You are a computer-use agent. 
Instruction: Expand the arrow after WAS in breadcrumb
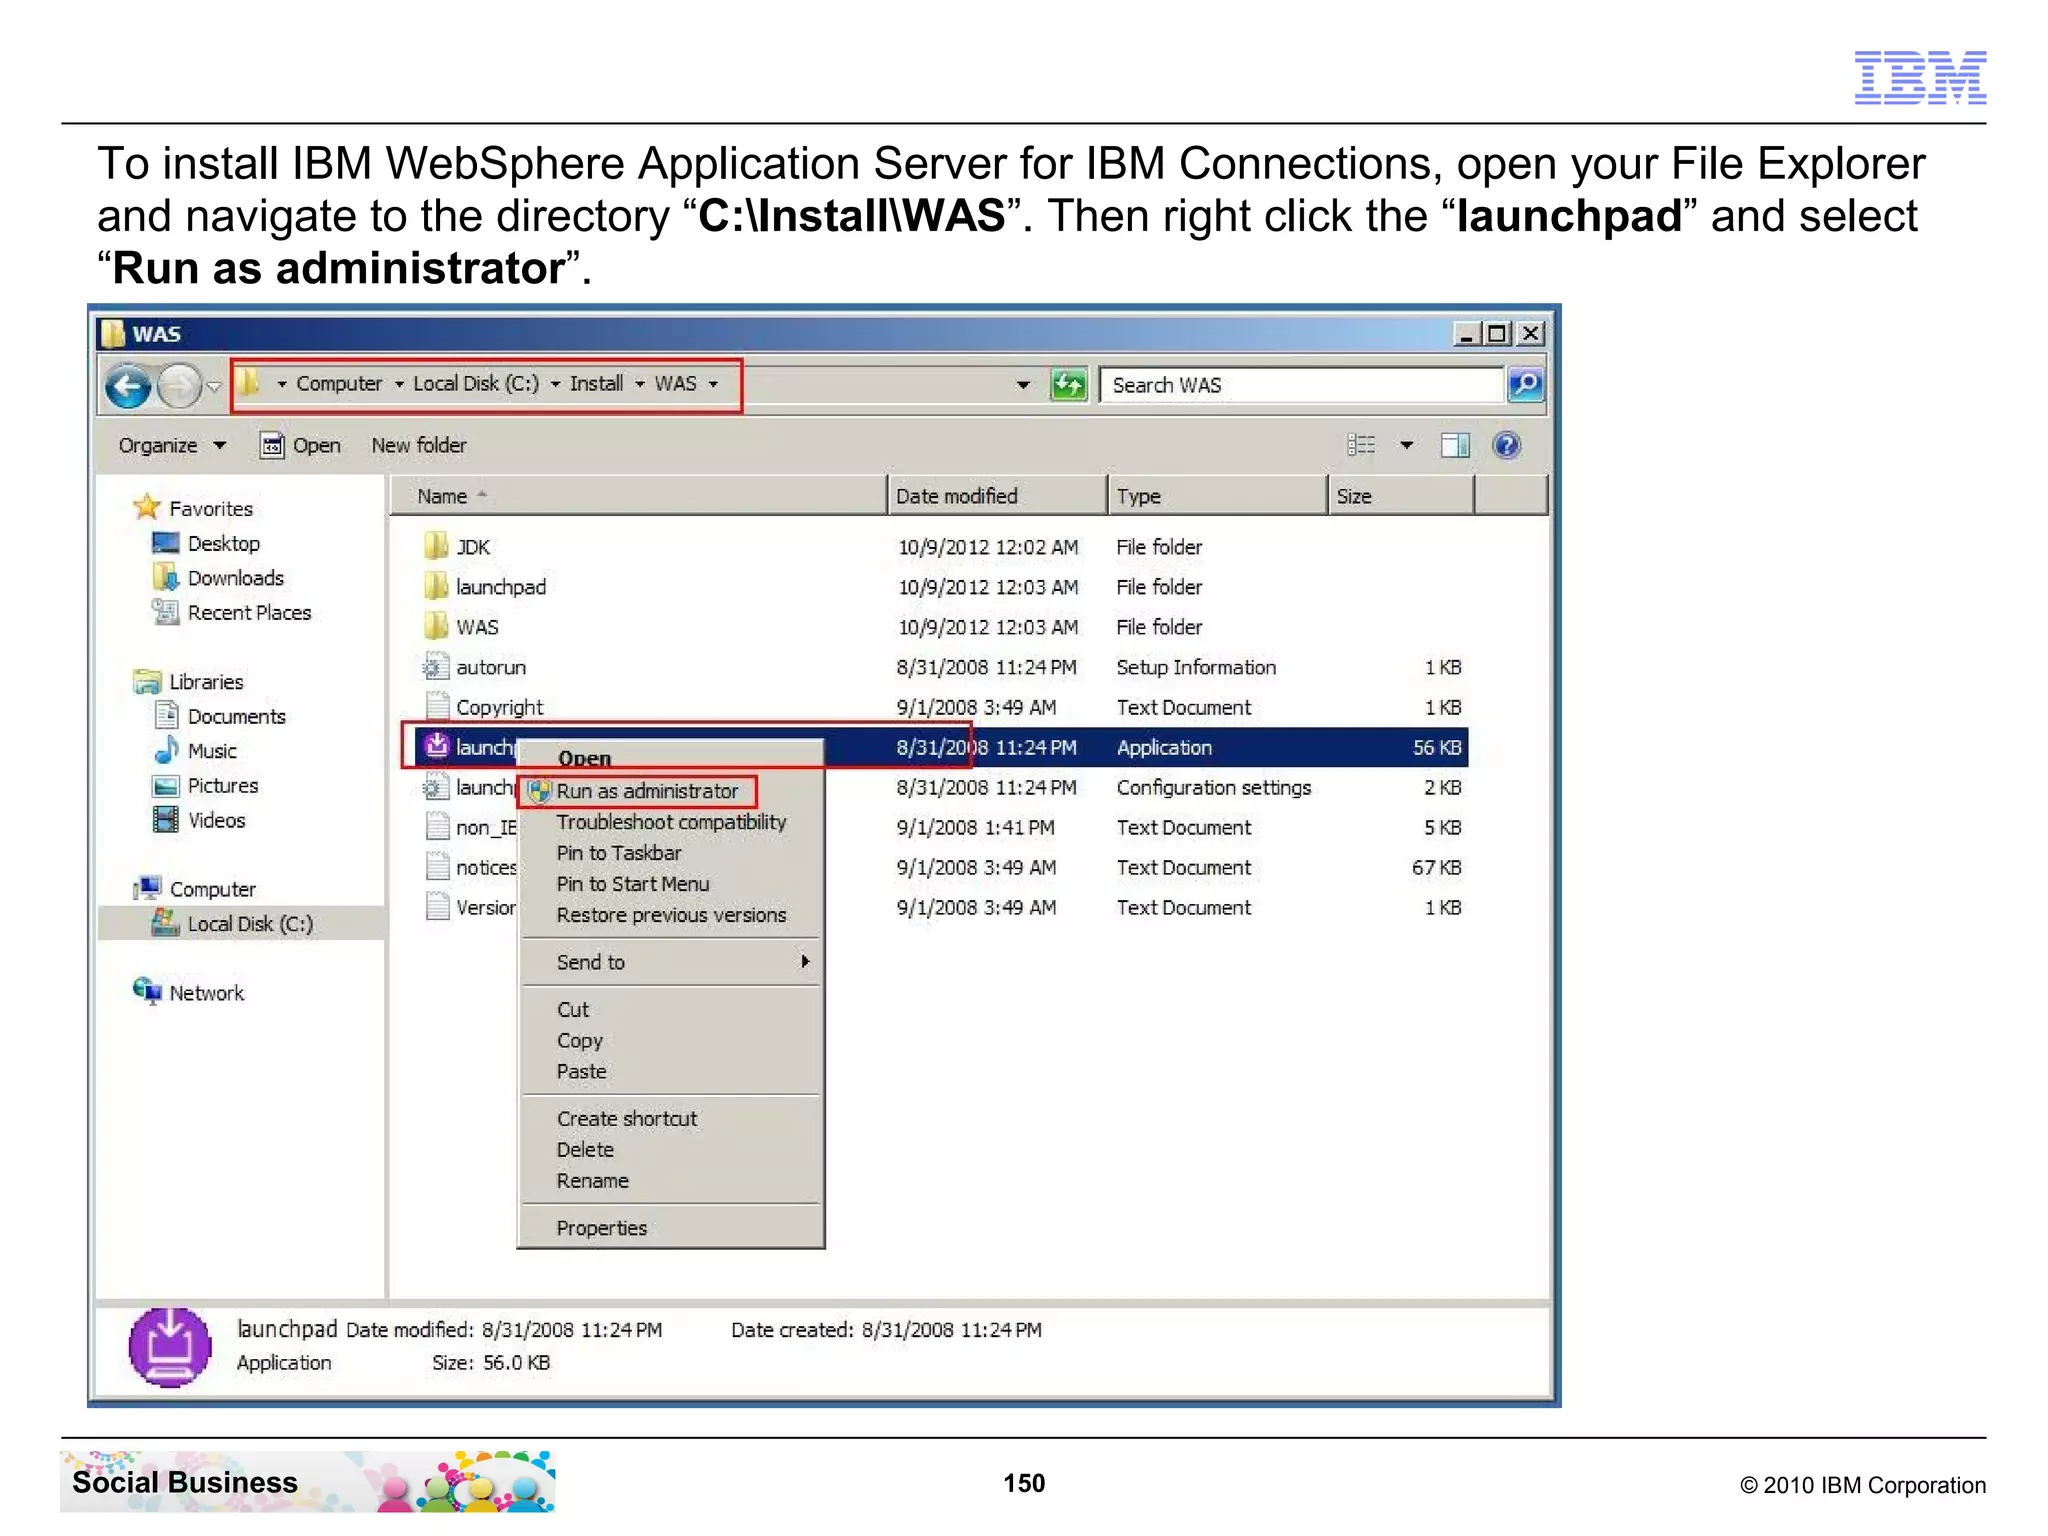click(x=713, y=384)
